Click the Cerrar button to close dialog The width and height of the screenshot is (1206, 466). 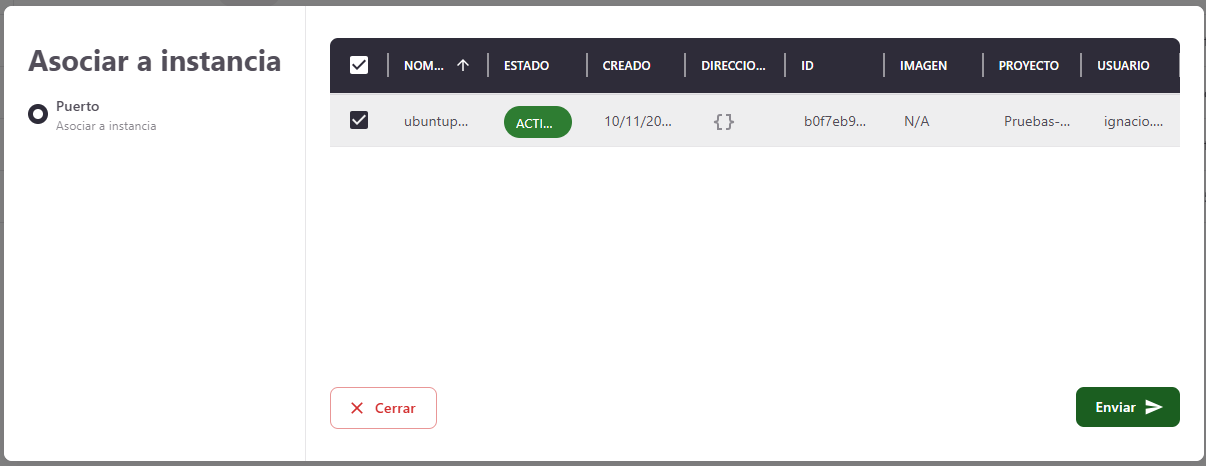click(383, 408)
